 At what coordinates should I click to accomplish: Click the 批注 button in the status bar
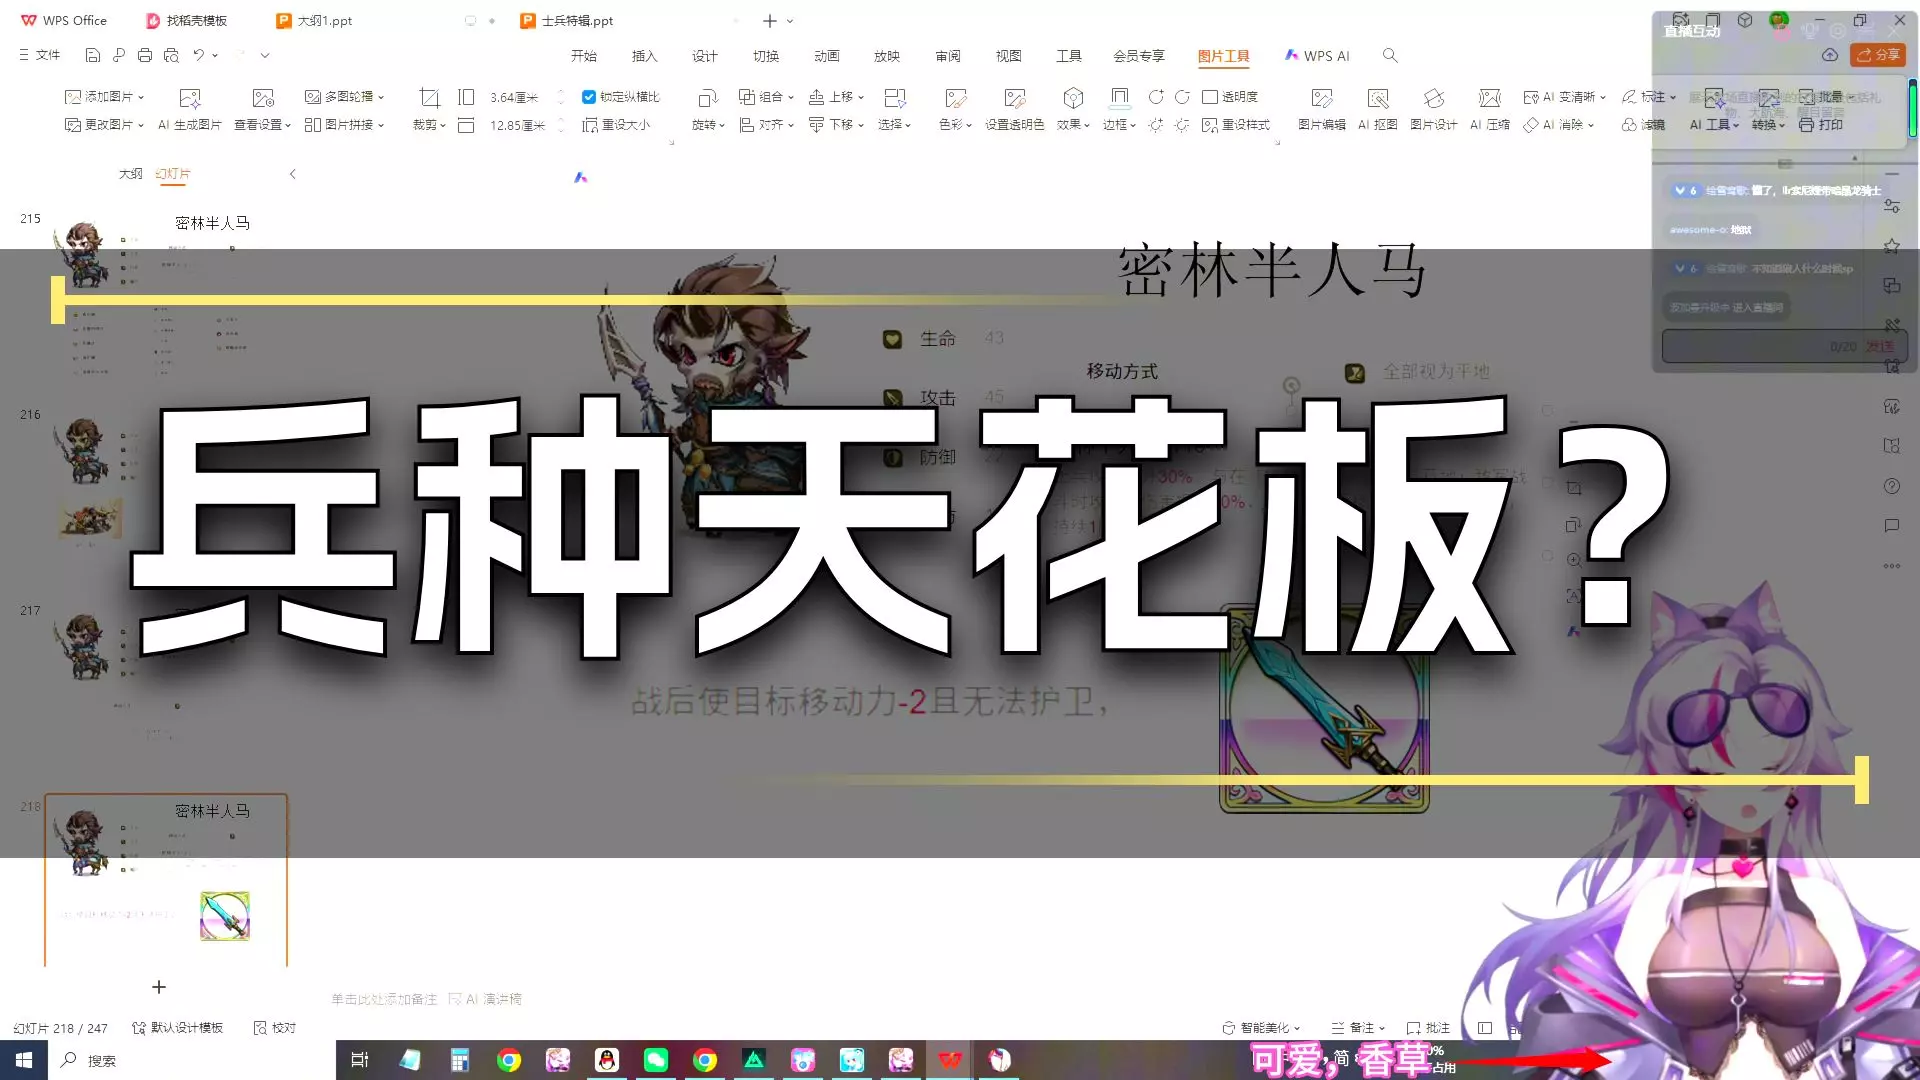pyautogui.click(x=1428, y=1028)
